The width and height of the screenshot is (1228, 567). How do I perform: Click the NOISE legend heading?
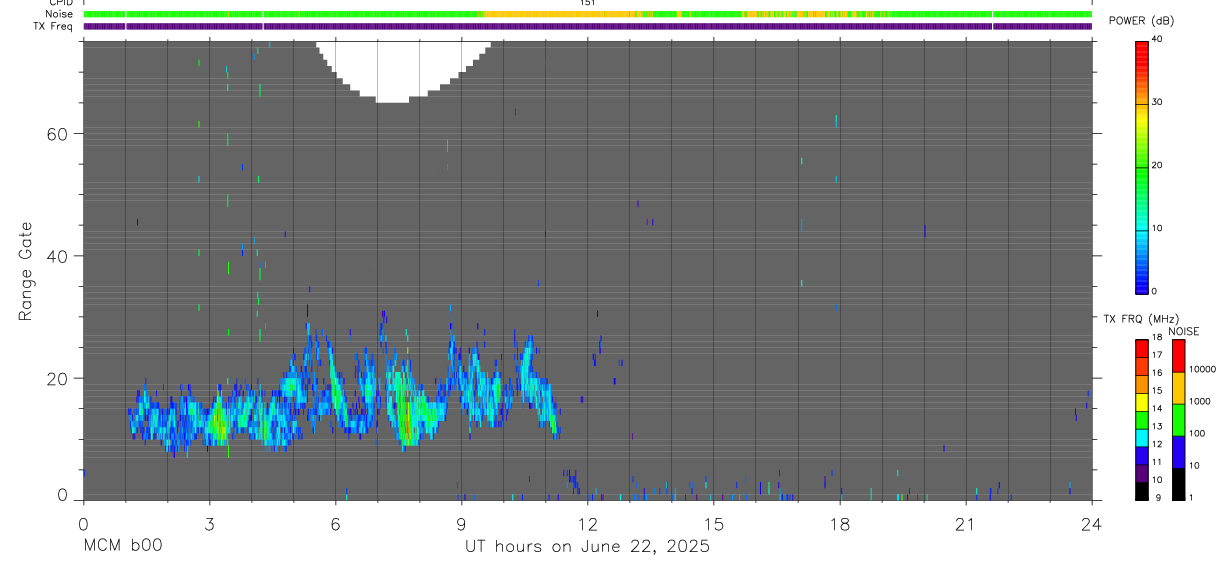[x=1184, y=331]
